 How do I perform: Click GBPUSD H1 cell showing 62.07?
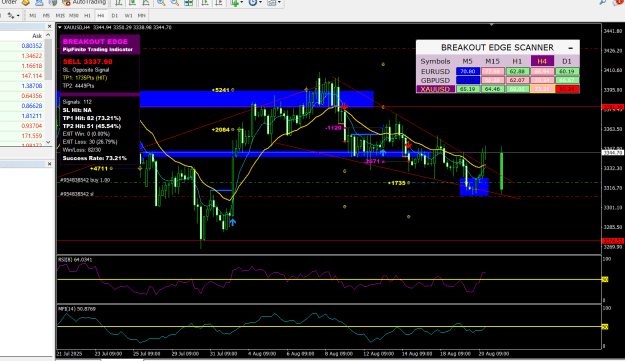tap(517, 80)
